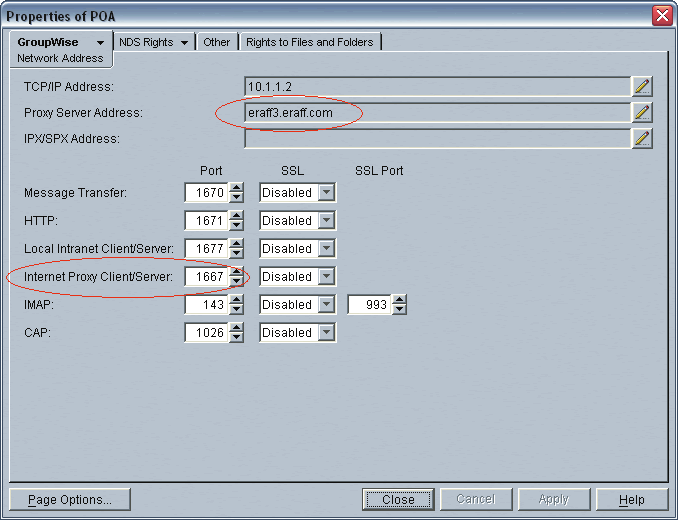Open the CAP SSL dropdown
Image resolution: width=678 pixels, height=520 pixels.
(x=326, y=333)
